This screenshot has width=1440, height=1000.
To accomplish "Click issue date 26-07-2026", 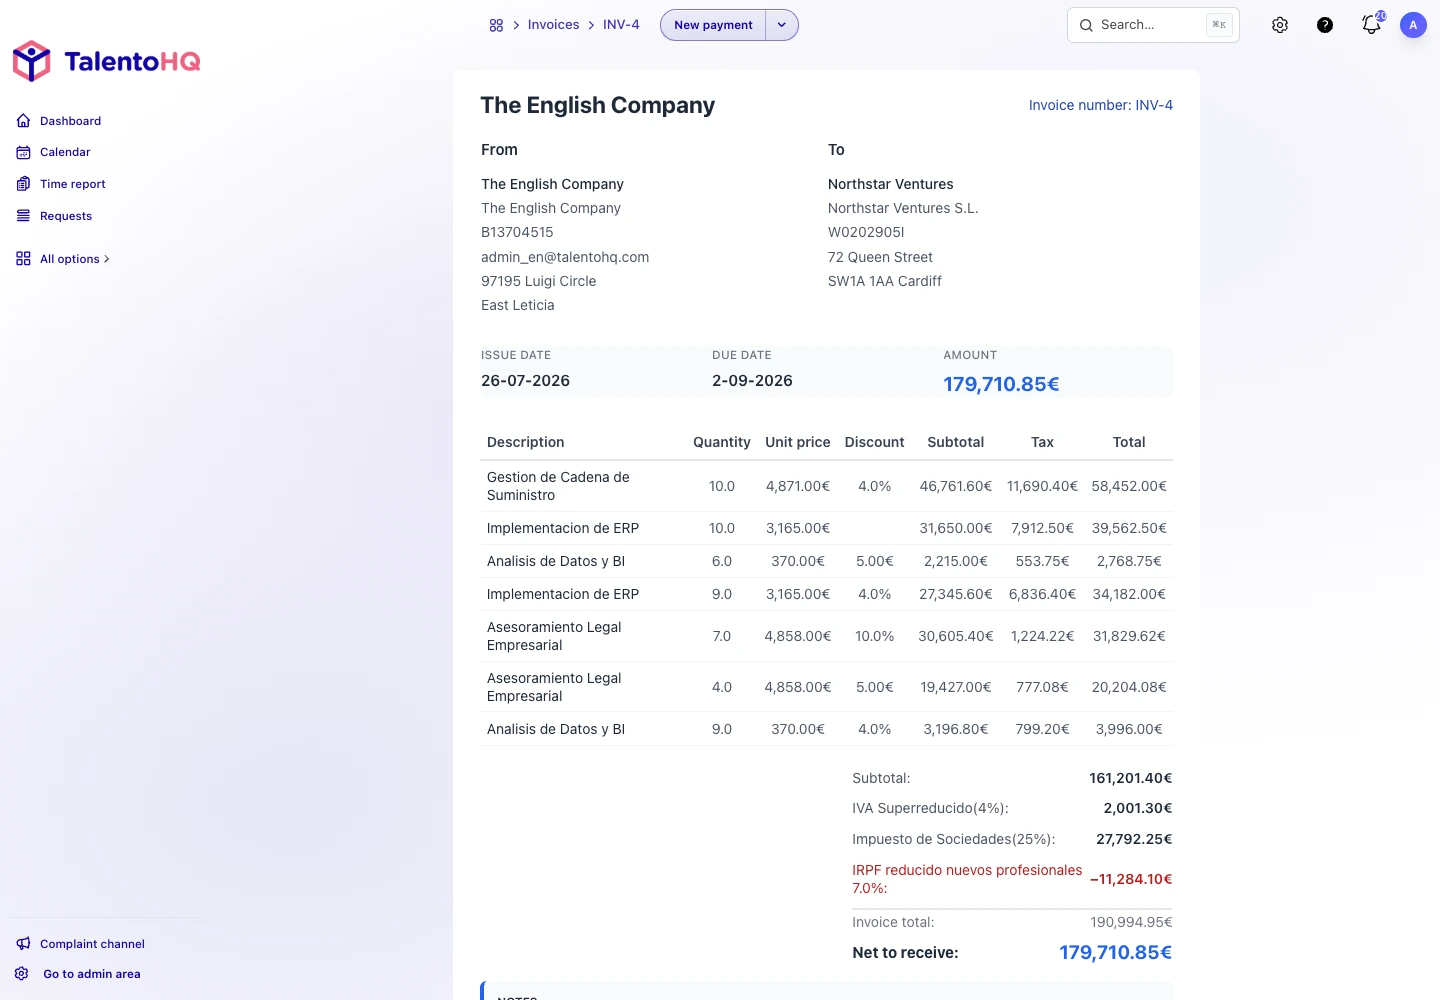I will (525, 381).
